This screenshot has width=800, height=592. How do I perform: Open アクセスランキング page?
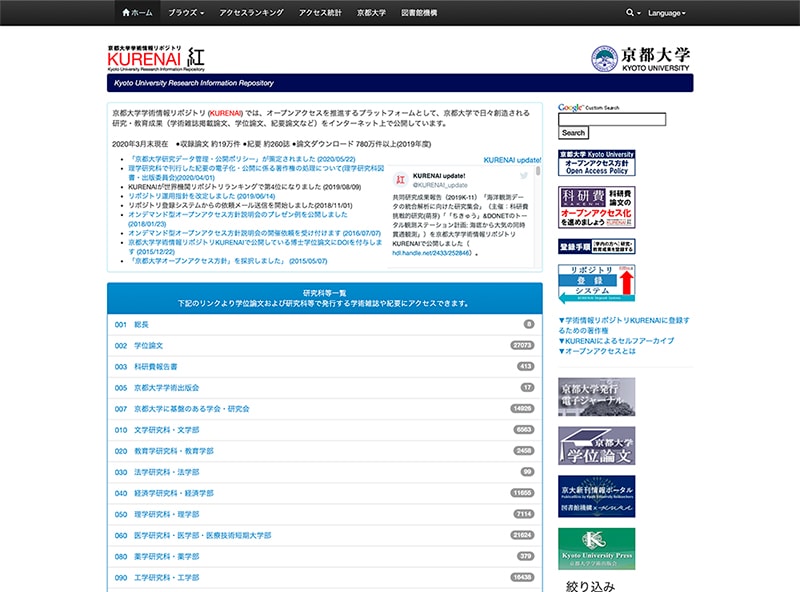pos(251,13)
